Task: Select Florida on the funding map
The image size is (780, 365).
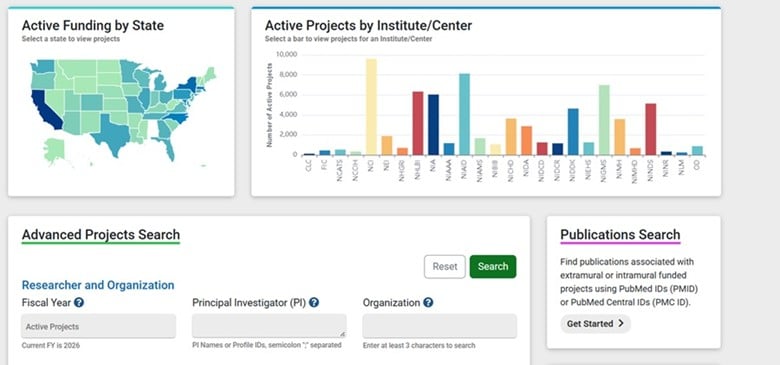Action: [x=170, y=148]
